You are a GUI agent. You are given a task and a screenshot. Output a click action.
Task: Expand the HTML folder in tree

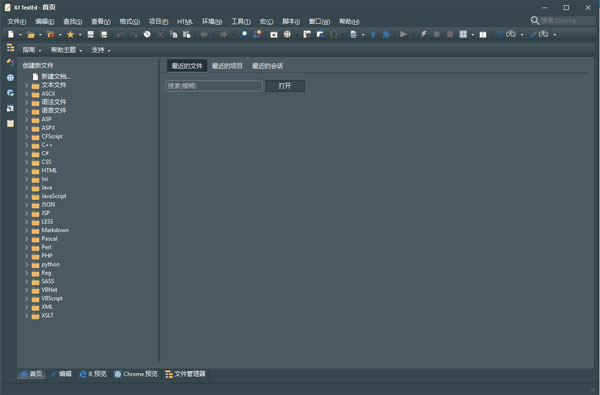tap(26, 171)
